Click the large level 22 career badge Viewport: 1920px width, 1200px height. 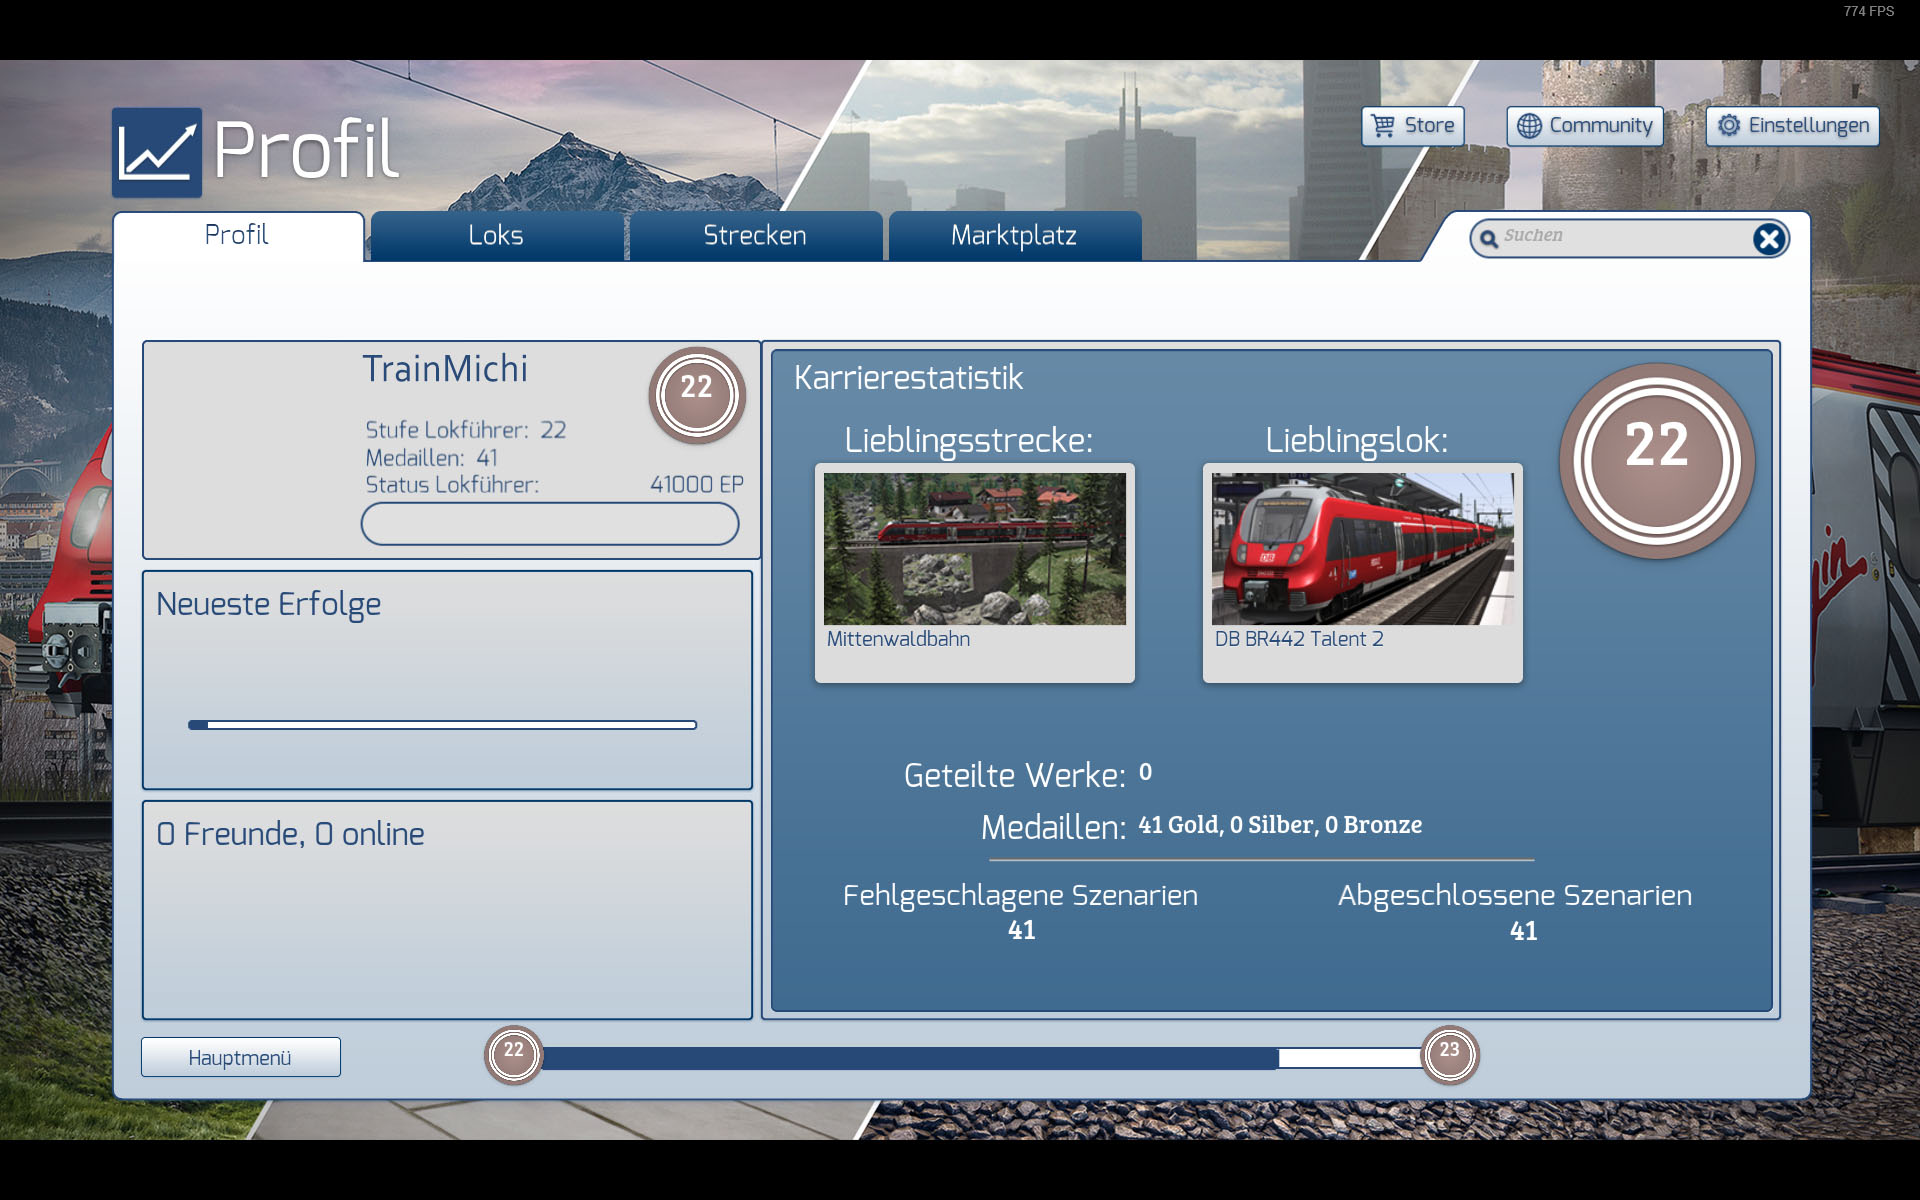1656,460
